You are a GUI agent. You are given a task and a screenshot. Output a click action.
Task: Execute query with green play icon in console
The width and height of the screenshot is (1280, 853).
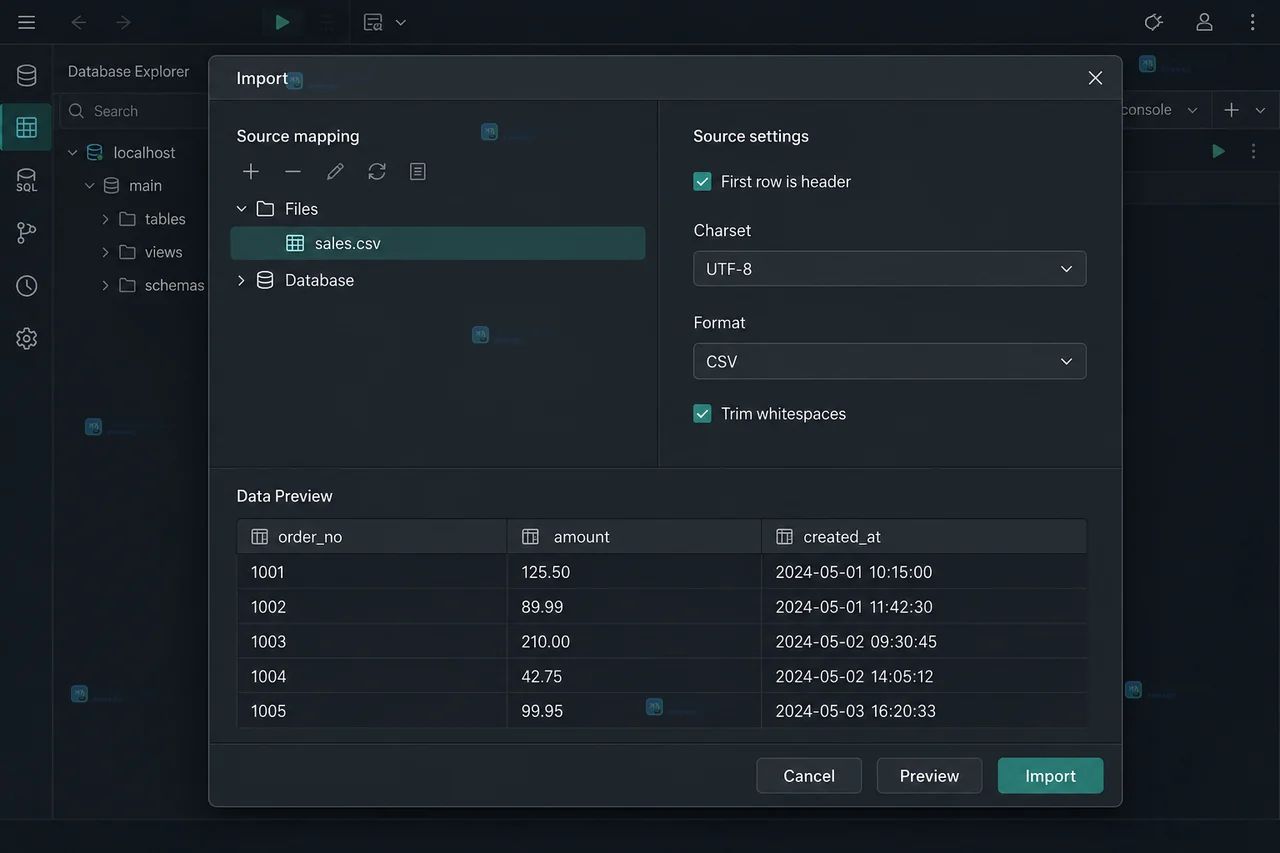1218,151
